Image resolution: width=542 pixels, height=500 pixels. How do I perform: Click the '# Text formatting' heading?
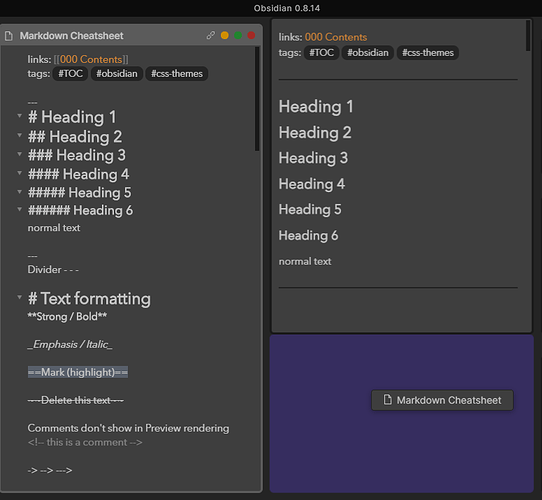(89, 298)
